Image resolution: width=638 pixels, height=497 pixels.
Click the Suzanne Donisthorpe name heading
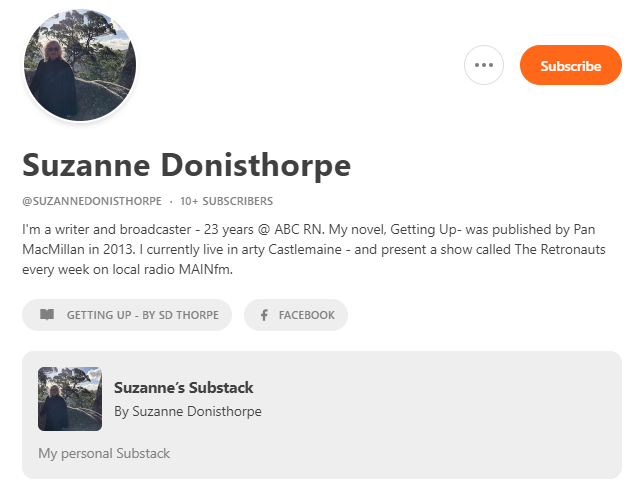pyautogui.click(x=186, y=165)
